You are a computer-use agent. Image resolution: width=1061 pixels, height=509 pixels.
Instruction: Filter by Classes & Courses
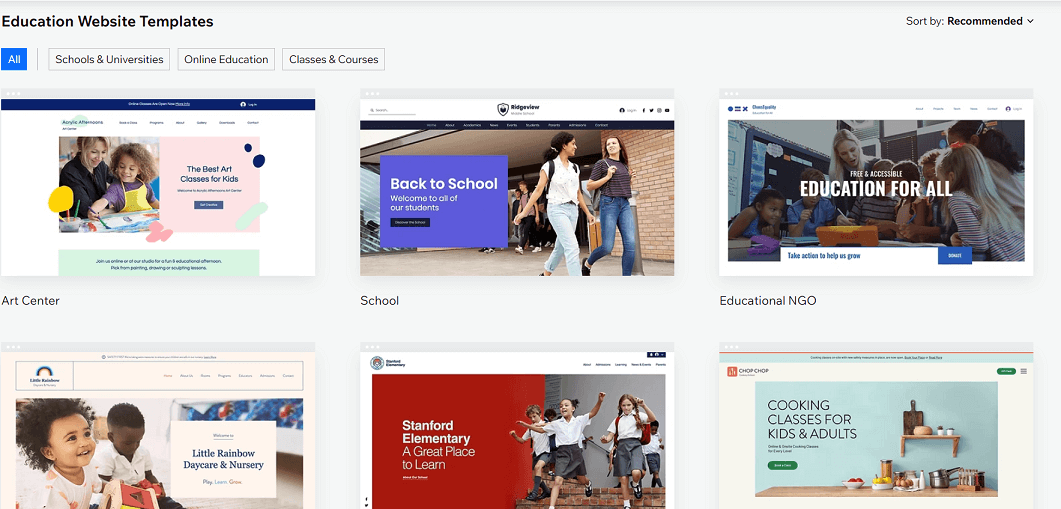[334, 59]
